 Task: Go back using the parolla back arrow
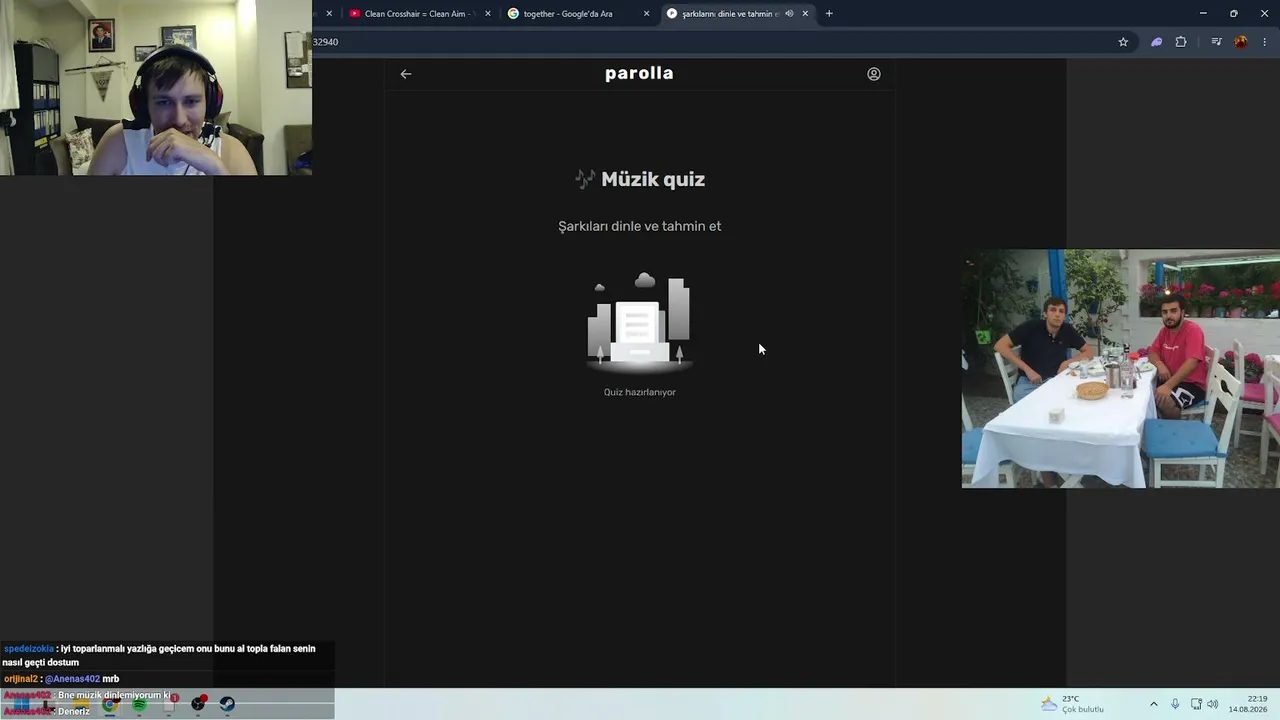click(x=406, y=74)
